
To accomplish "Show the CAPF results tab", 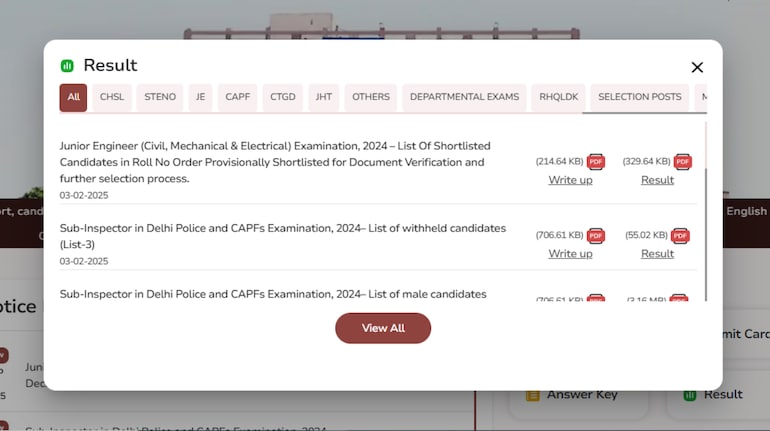I will click(x=237, y=97).
